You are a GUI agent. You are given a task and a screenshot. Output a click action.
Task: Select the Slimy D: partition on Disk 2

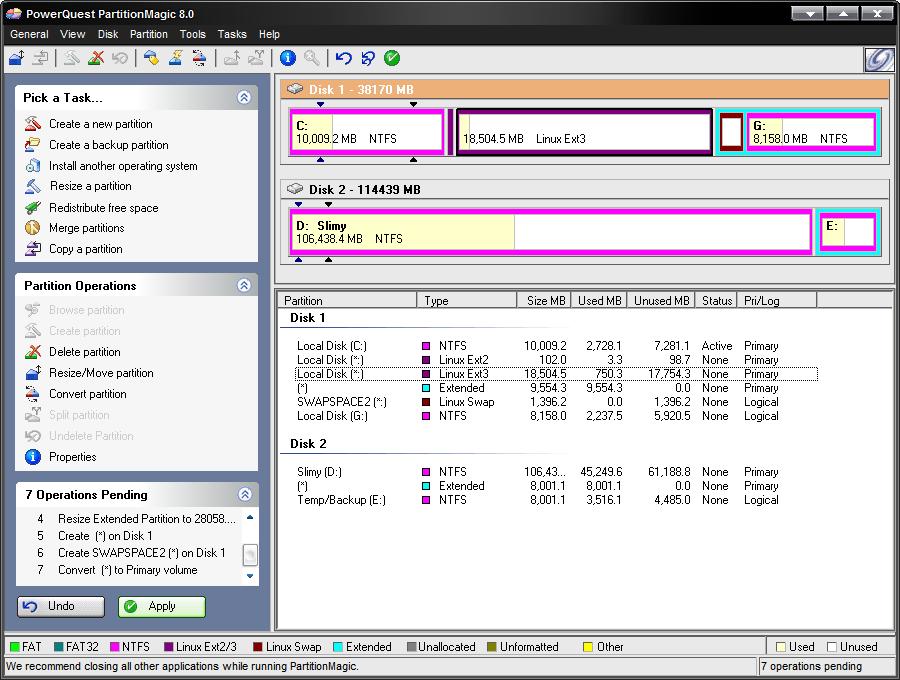[550, 231]
